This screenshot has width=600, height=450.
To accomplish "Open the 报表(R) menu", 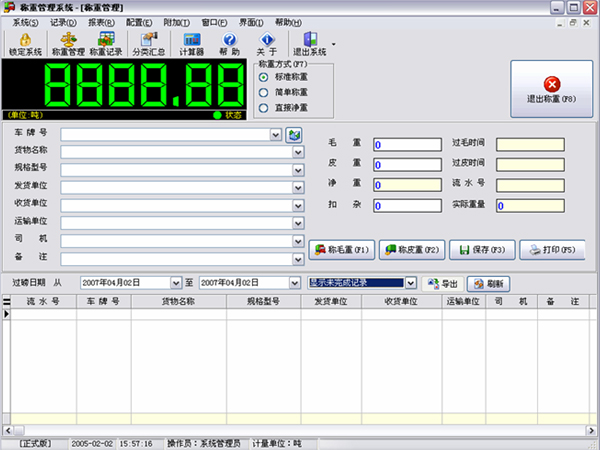I will (98, 21).
